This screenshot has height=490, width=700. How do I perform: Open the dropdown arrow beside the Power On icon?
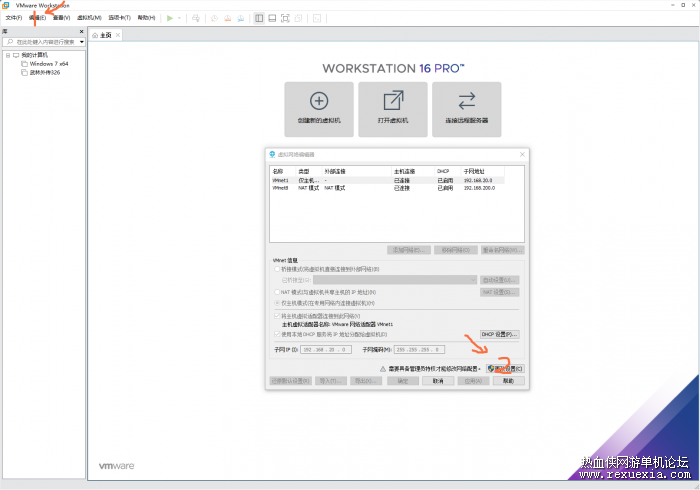tap(179, 18)
